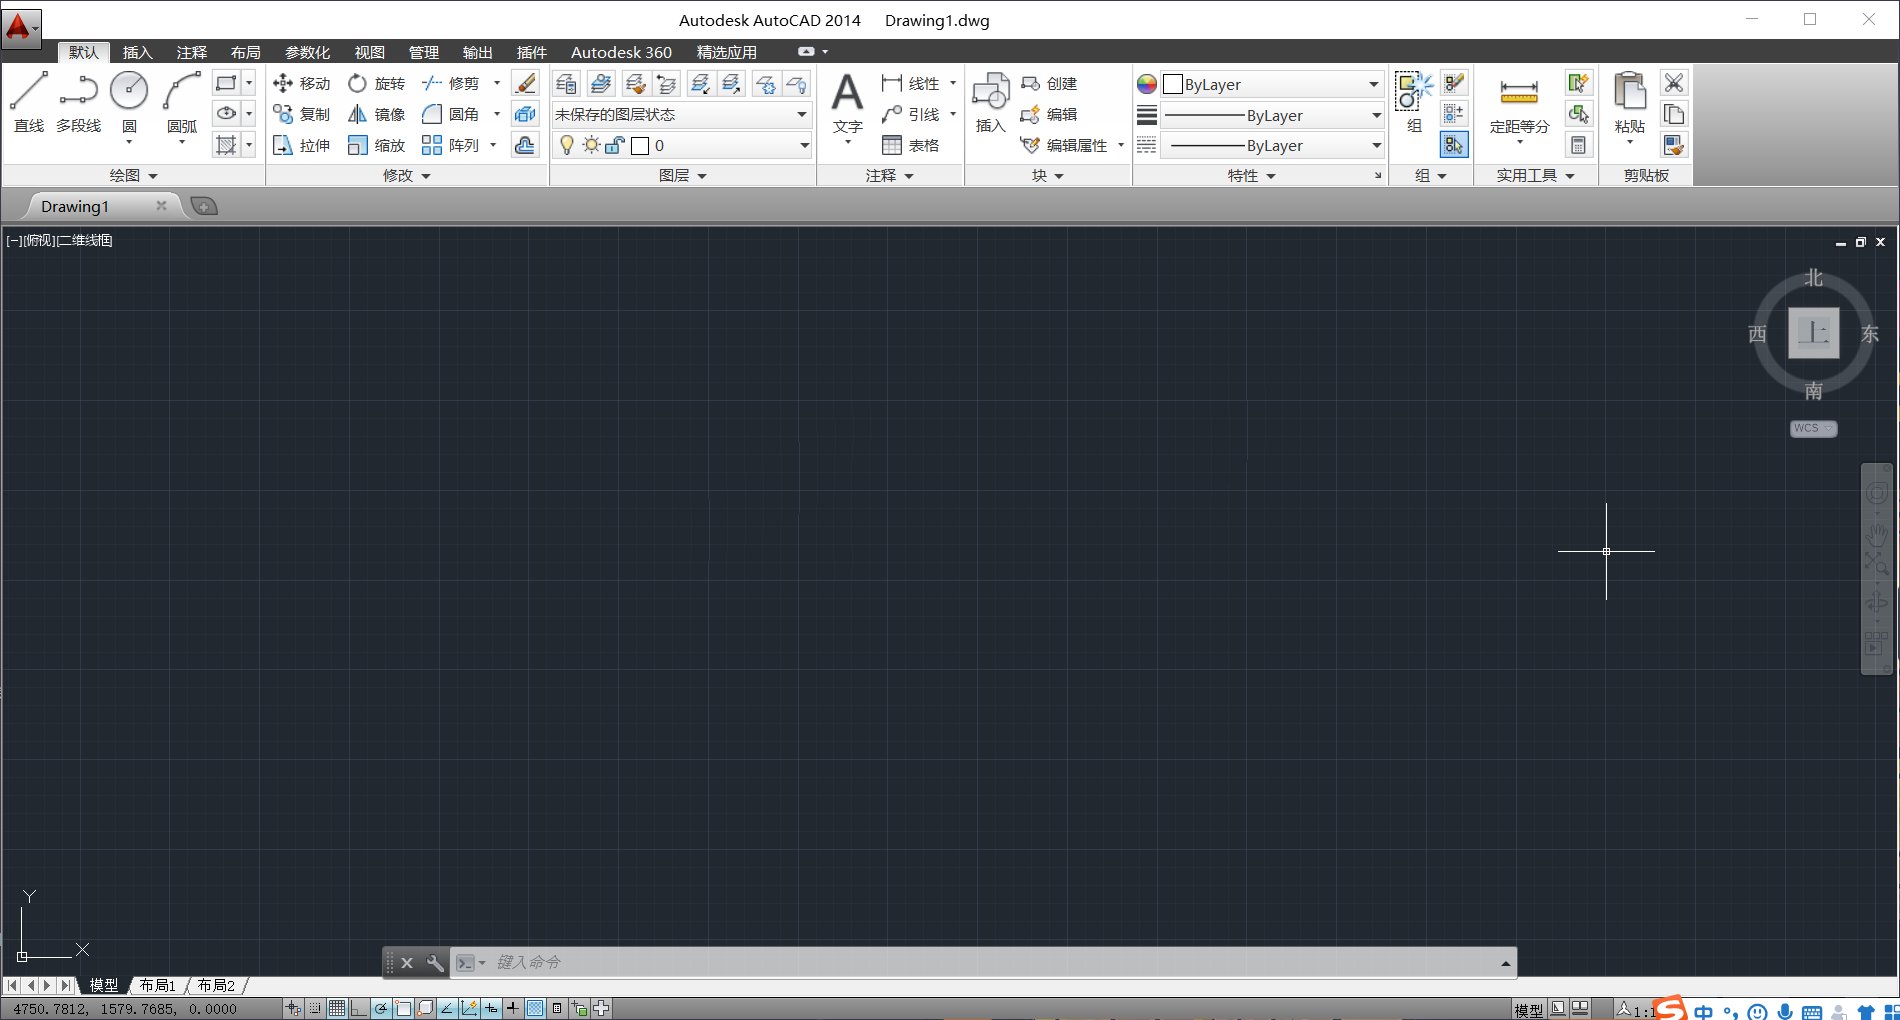The width and height of the screenshot is (1900, 1020).
Task: Click the Linear dimension (线性) tool
Action: pyautogui.click(x=911, y=84)
